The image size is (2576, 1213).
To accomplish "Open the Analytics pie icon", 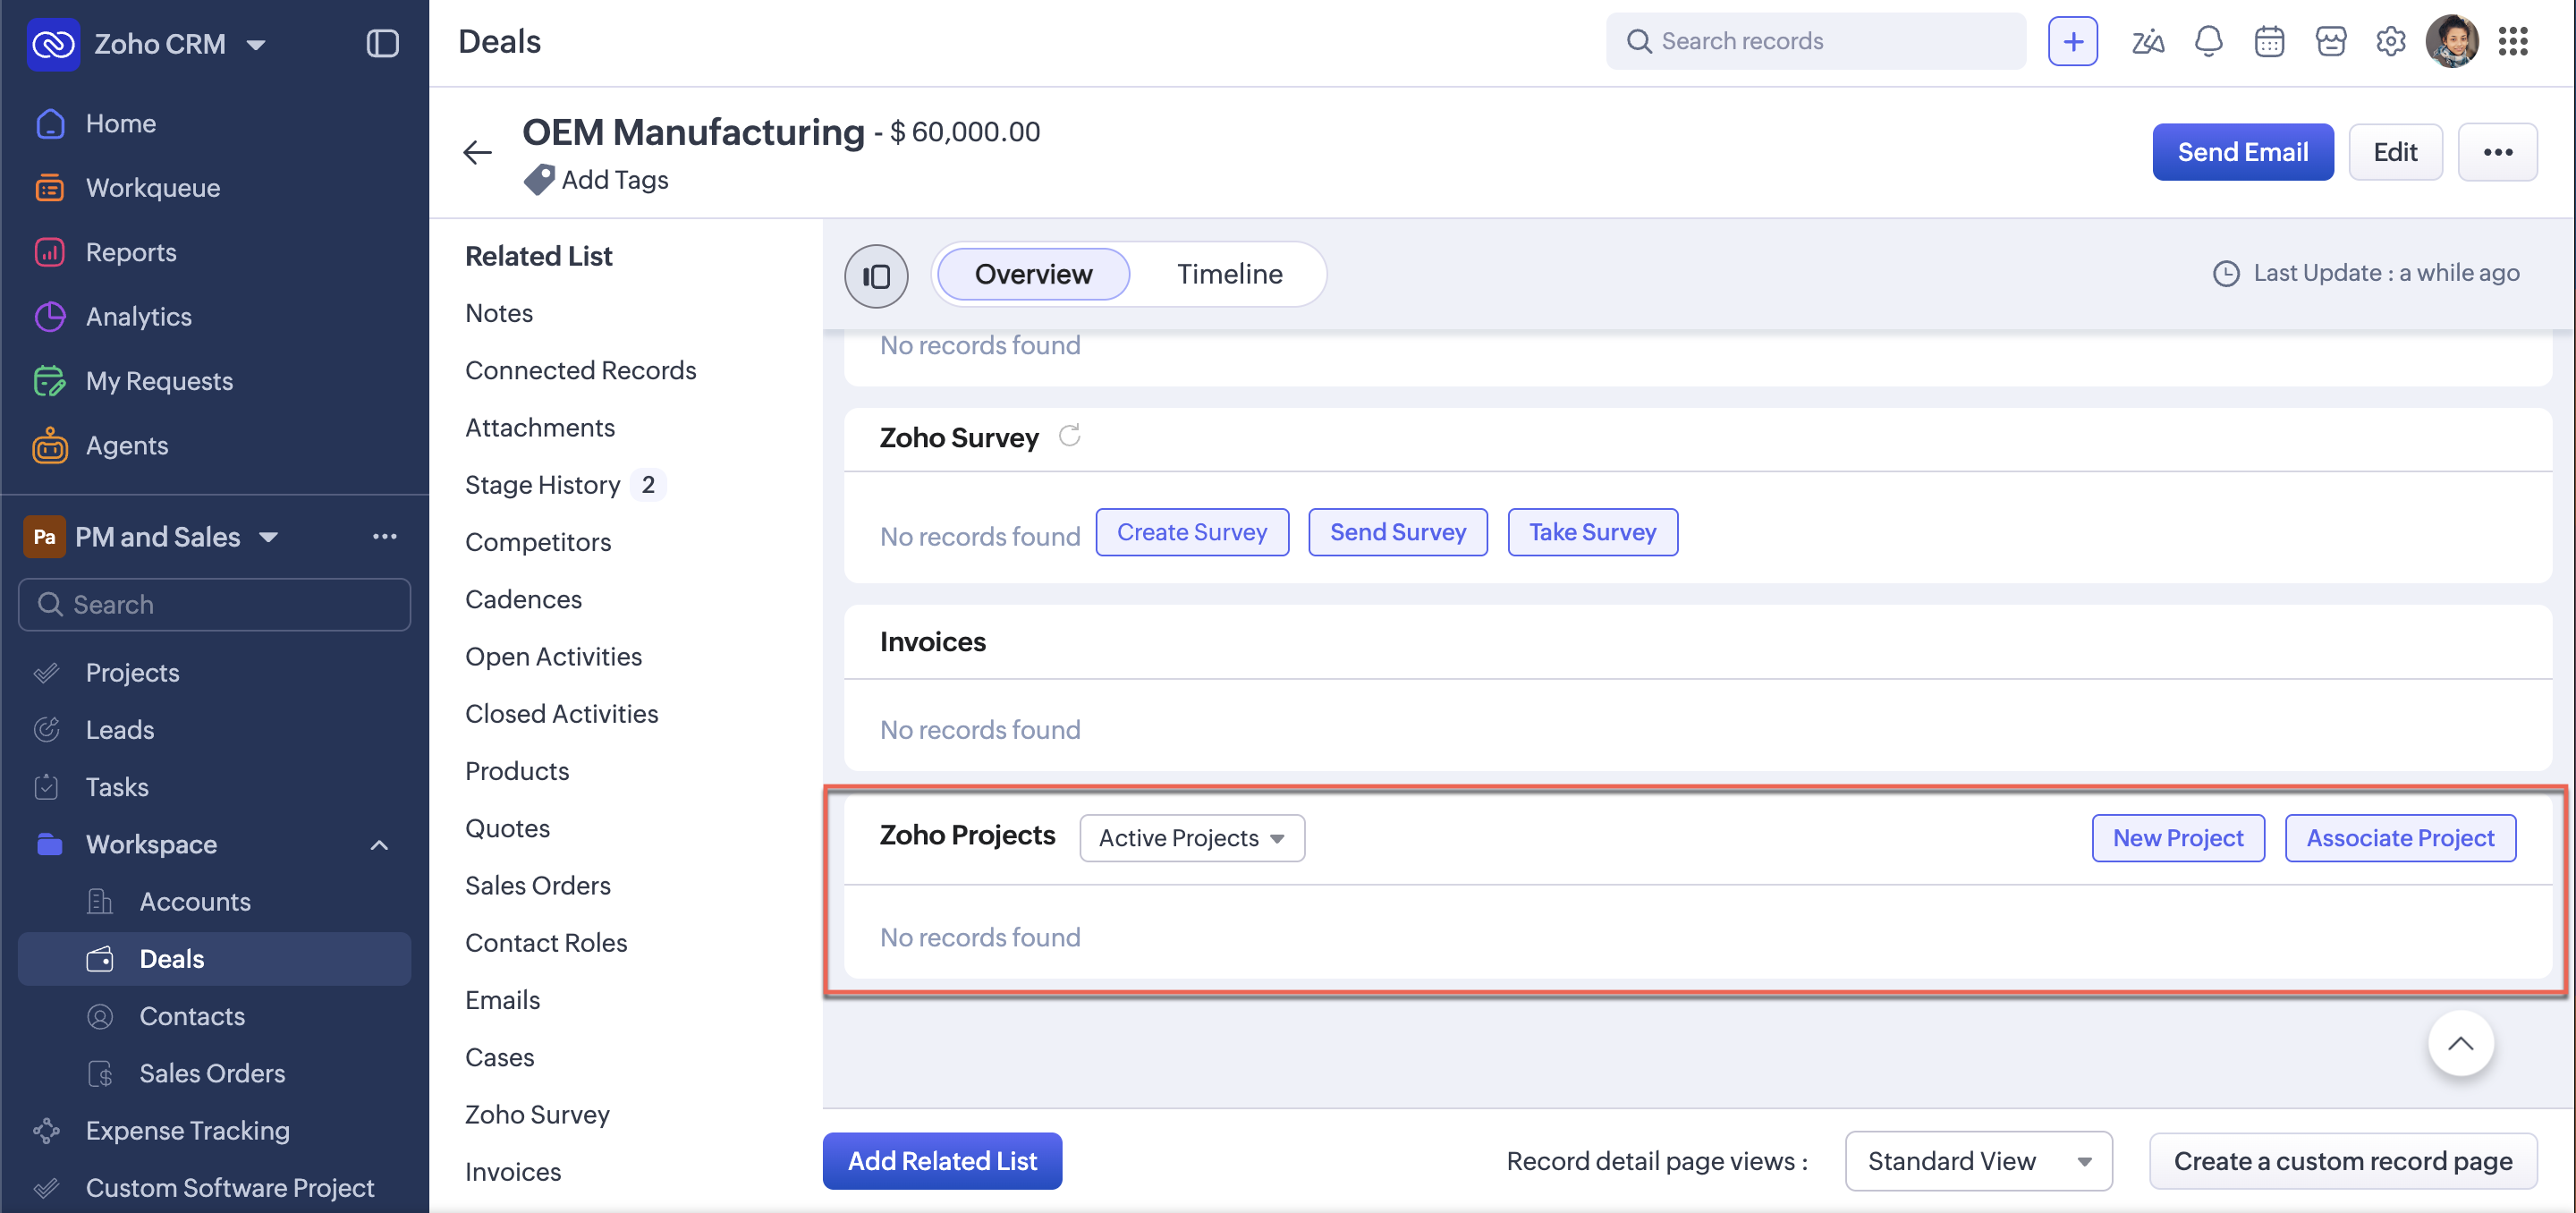I will 50,317.
